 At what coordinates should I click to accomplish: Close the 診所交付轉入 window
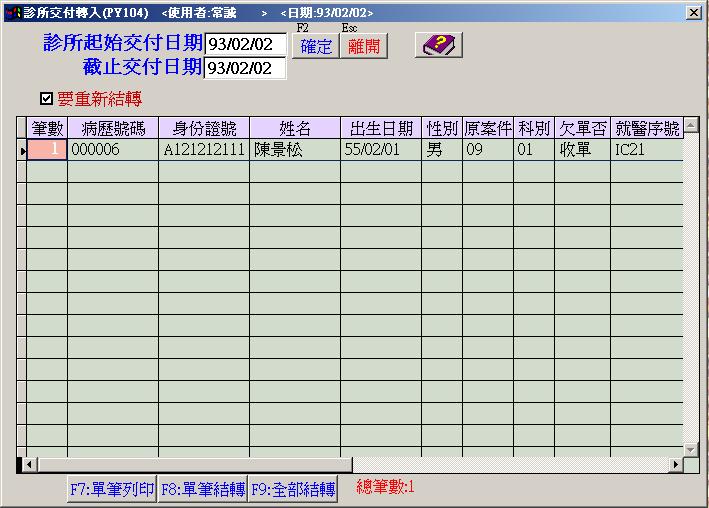click(694, 12)
